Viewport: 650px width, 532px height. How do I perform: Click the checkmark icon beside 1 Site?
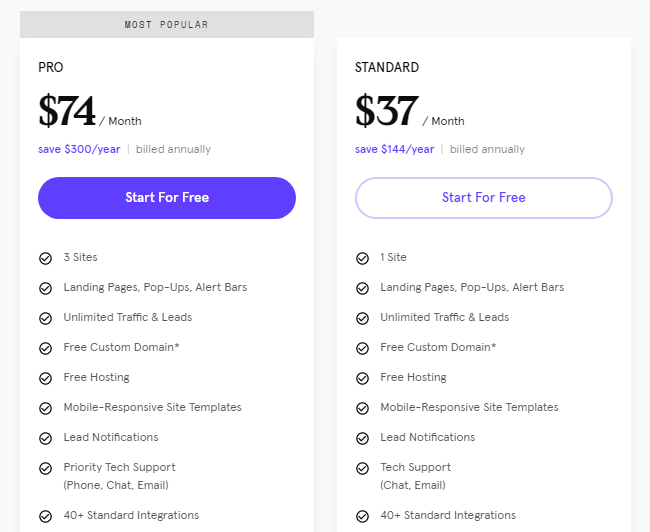tap(362, 258)
